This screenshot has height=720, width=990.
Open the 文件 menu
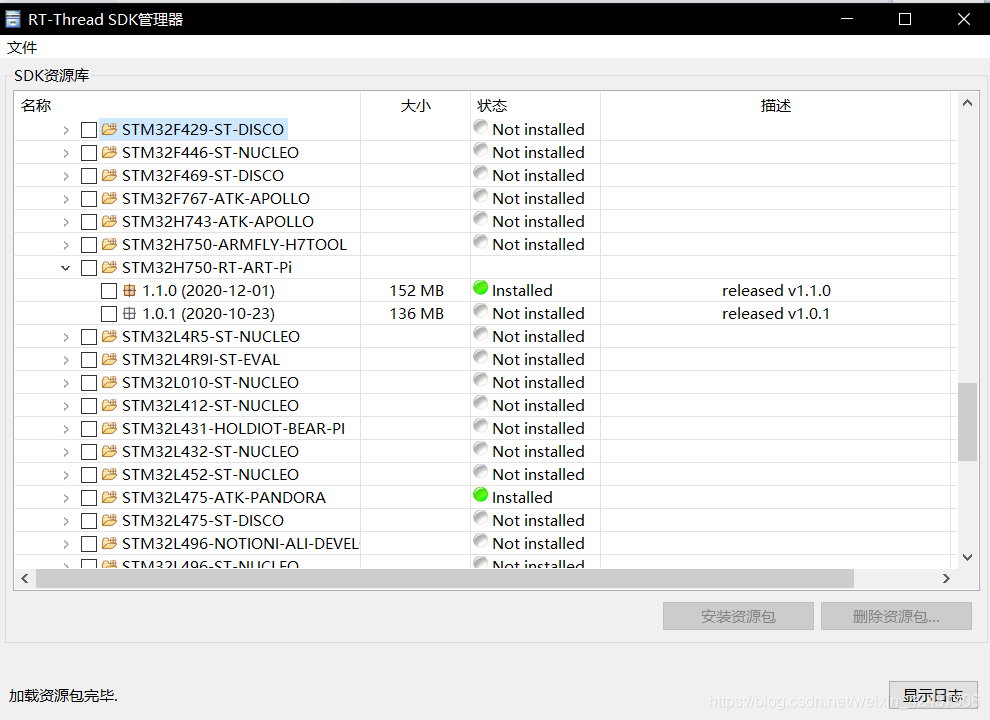[x=22, y=47]
